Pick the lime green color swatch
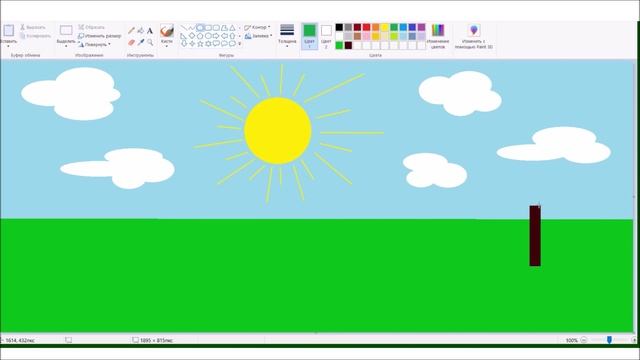 pyautogui.click(x=394, y=36)
